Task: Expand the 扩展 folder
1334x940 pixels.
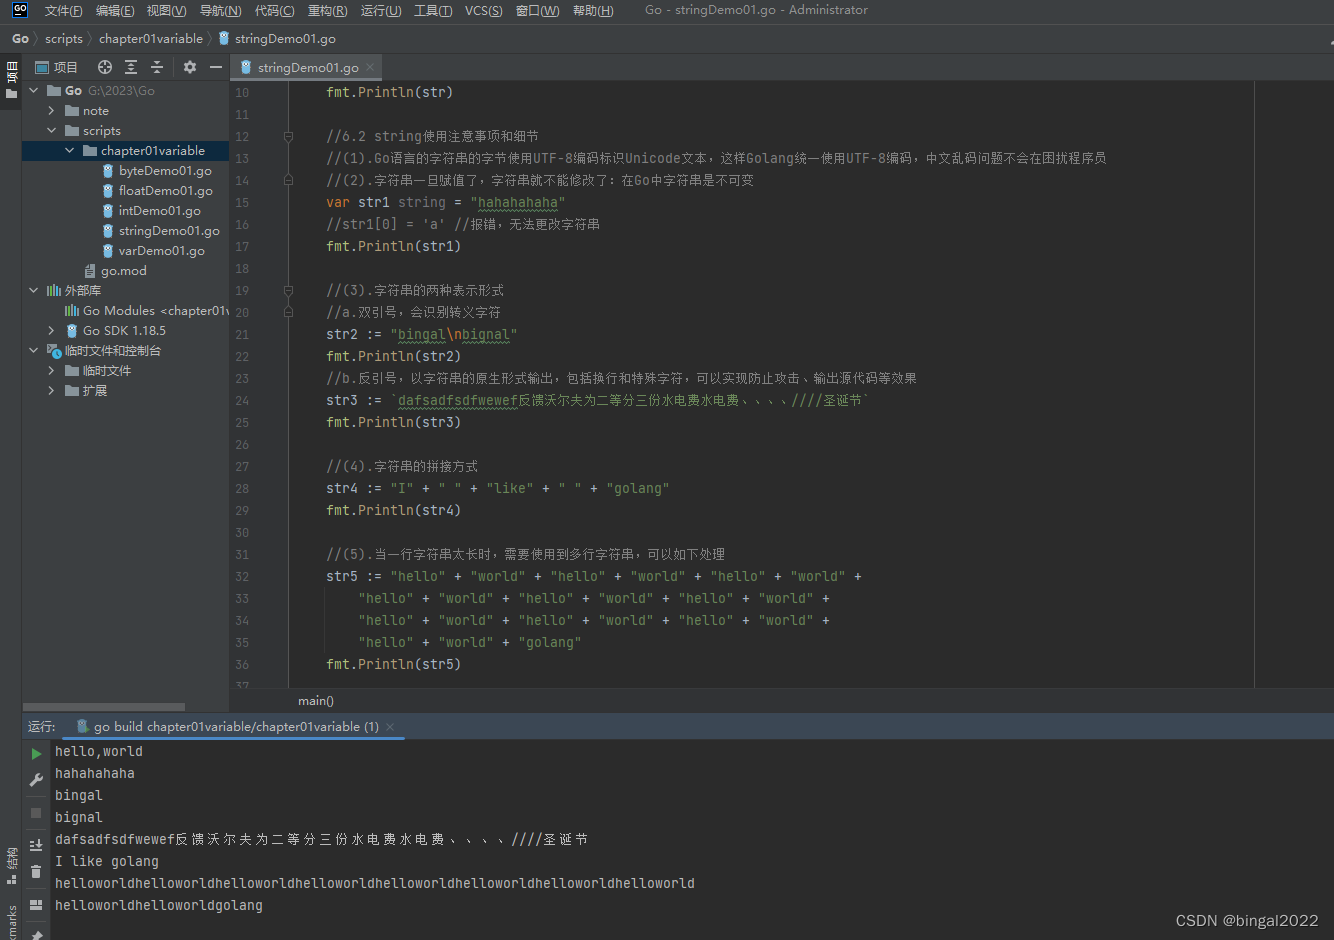Action: 52,391
